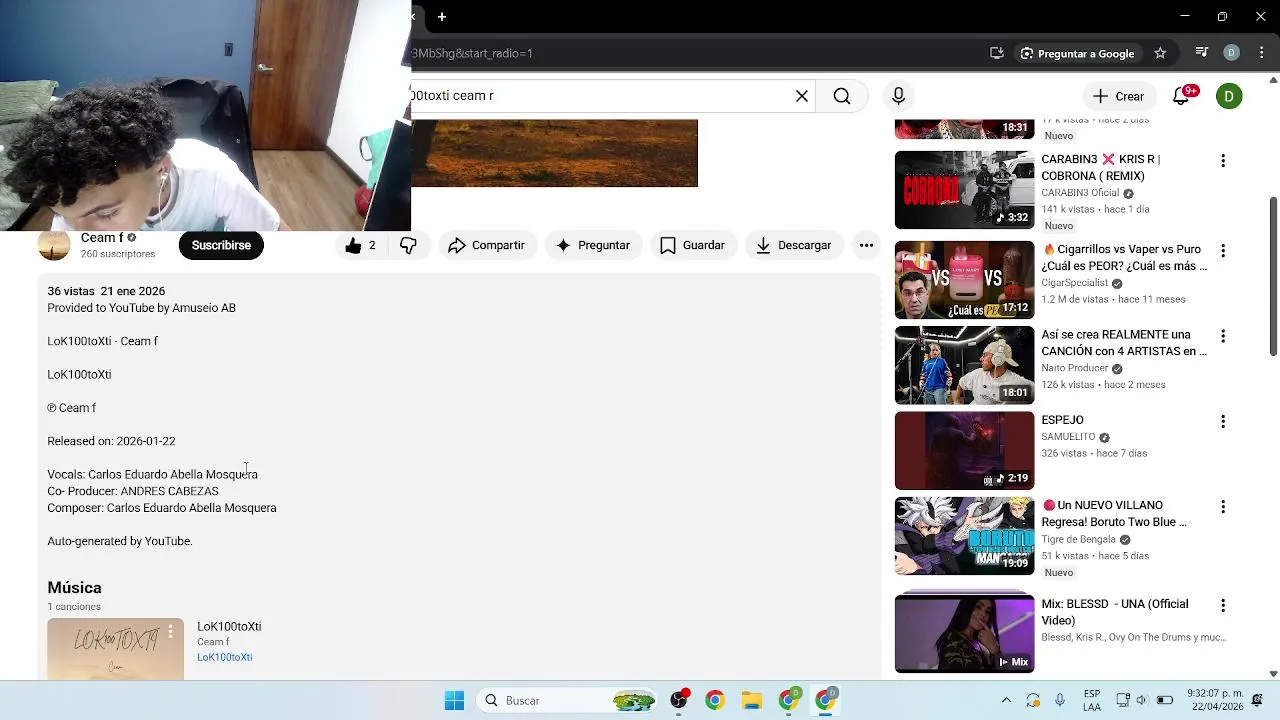Open Boruto Two Blue video thumbnail

point(964,536)
